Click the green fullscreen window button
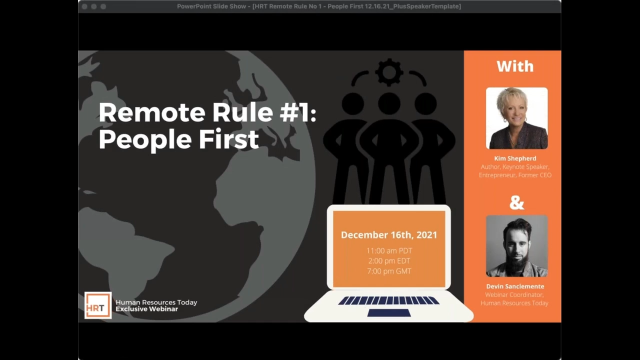640x360 pixels. [x=103, y=7]
